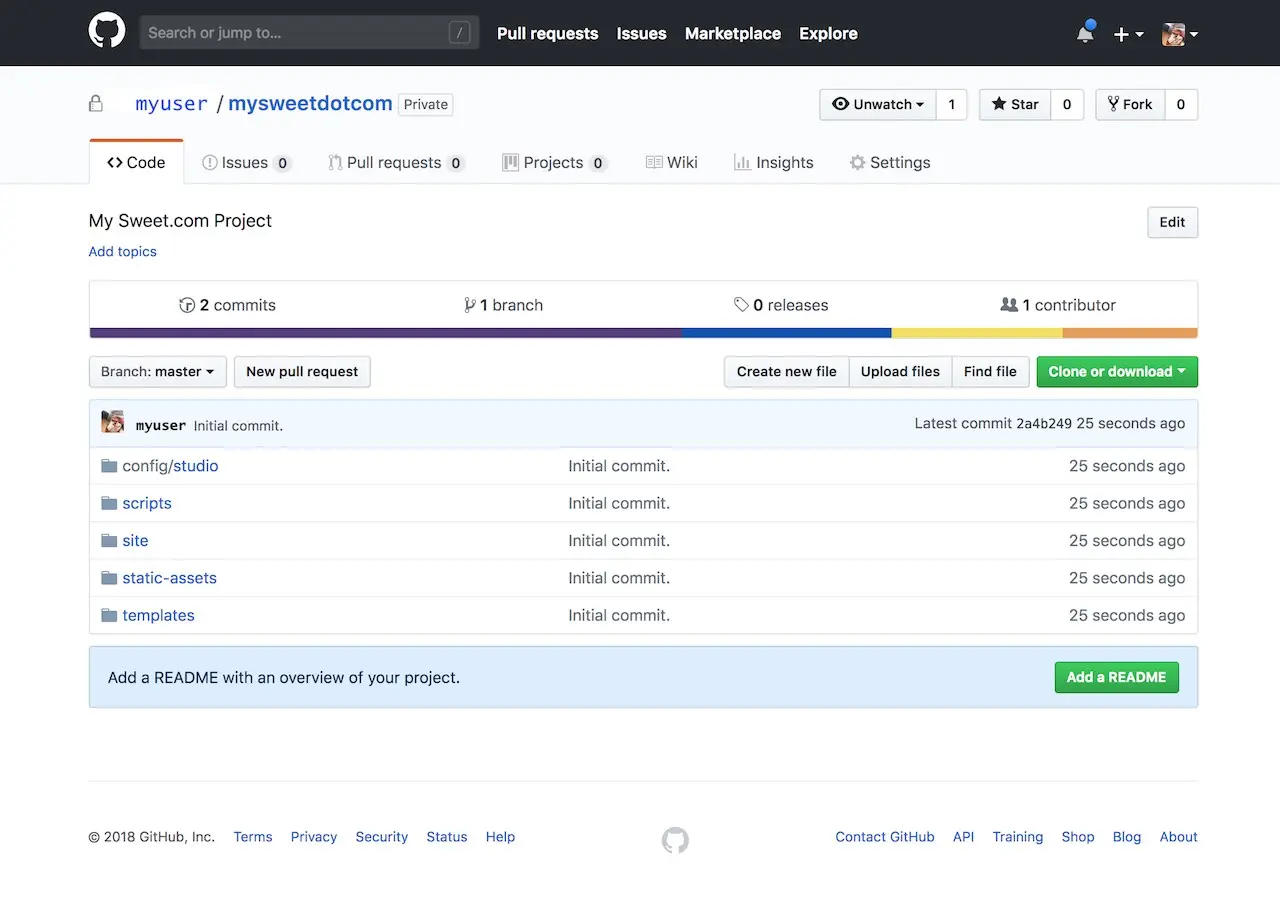Screen dimensions: 1280x905
Task: View the 2 commits history
Action: coord(227,305)
